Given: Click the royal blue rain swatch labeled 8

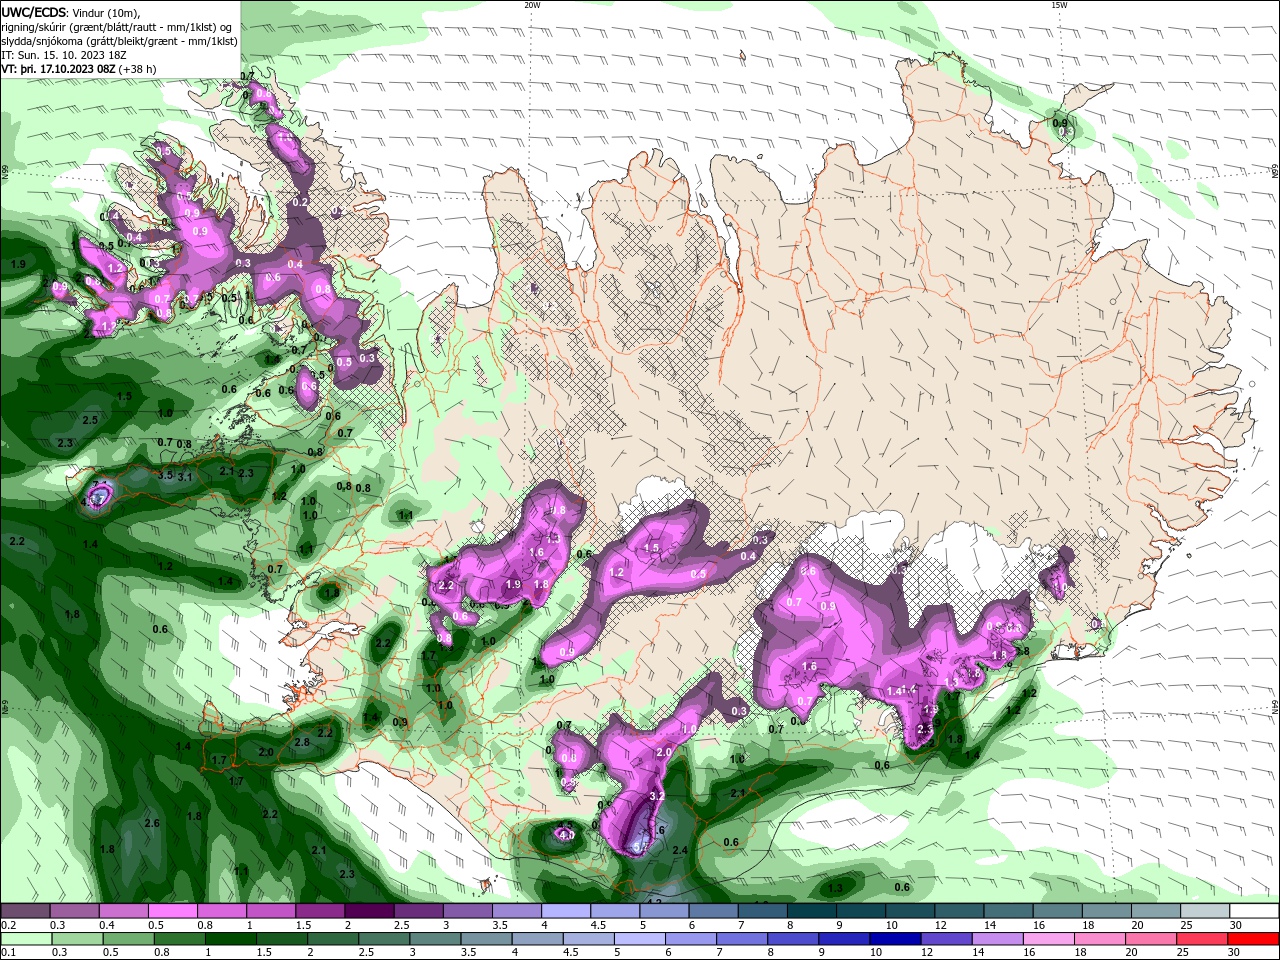Looking at the screenshot, I should point(792,939).
